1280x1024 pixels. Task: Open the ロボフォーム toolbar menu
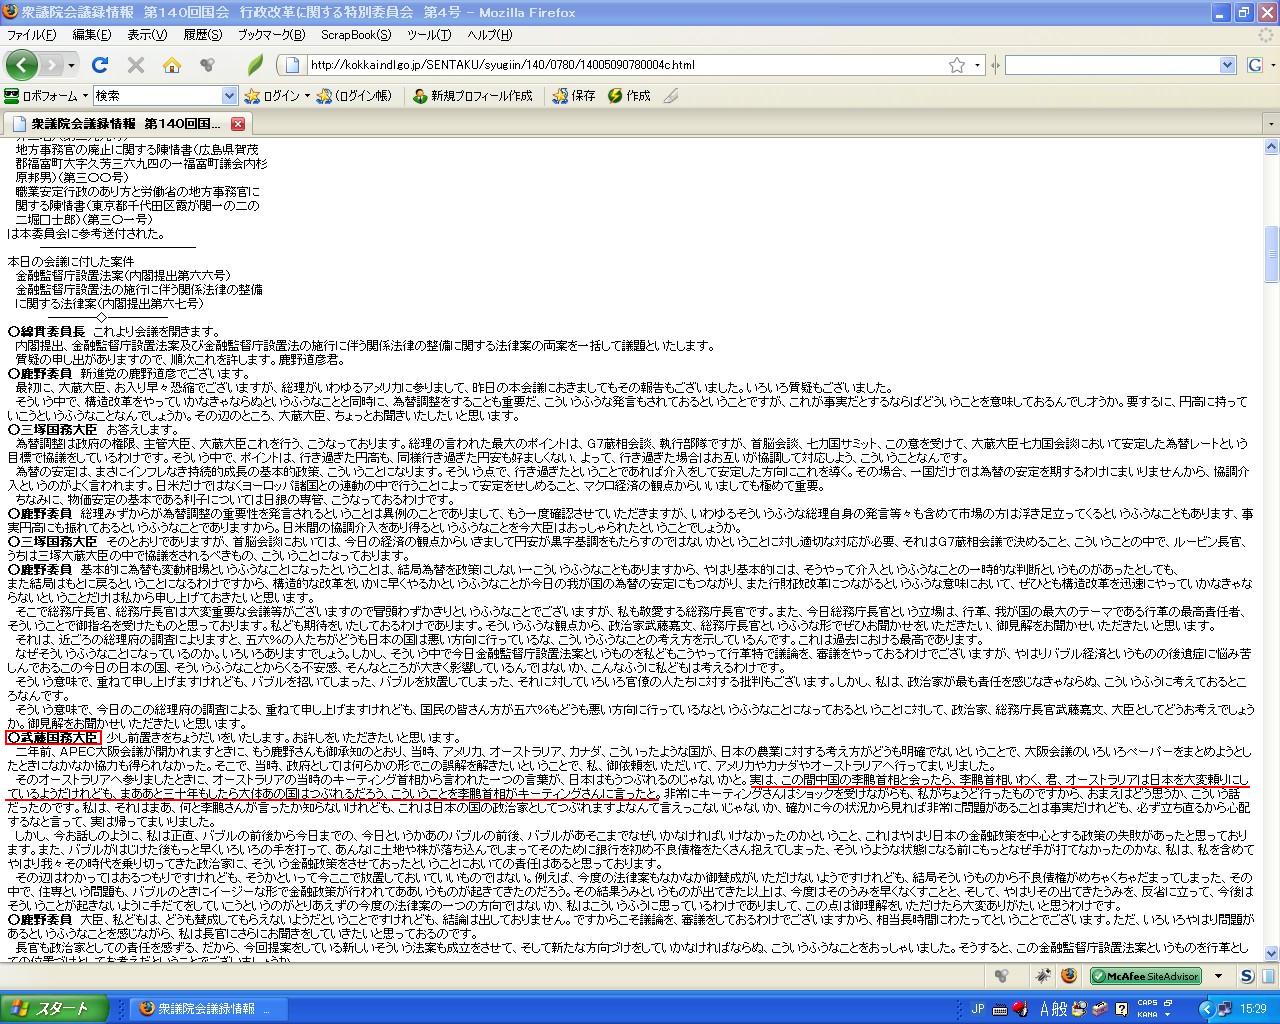coord(47,96)
